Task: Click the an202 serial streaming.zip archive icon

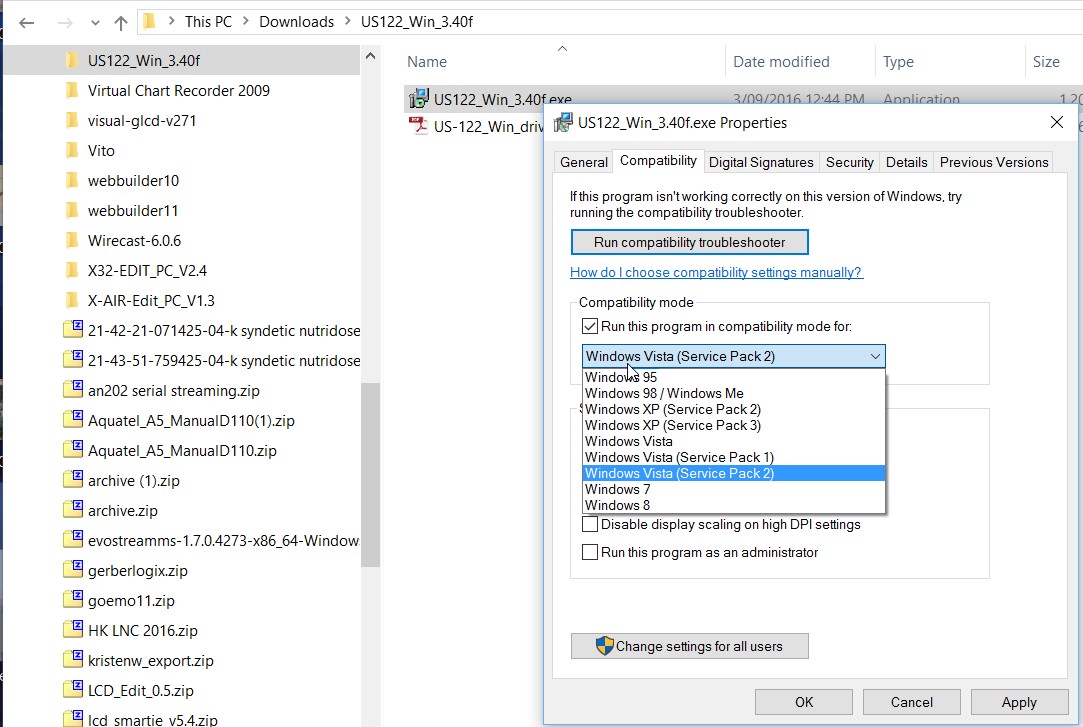Action: click(73, 389)
